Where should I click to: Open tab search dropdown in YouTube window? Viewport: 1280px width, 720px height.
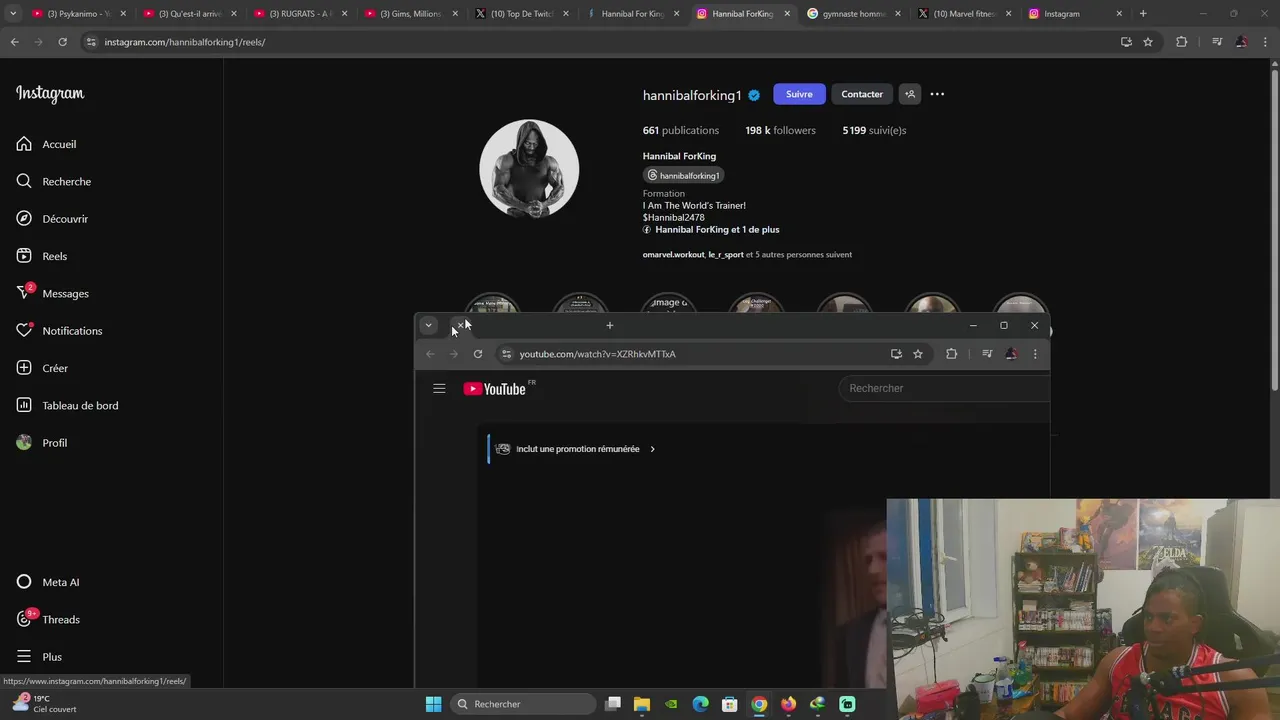pos(428,325)
